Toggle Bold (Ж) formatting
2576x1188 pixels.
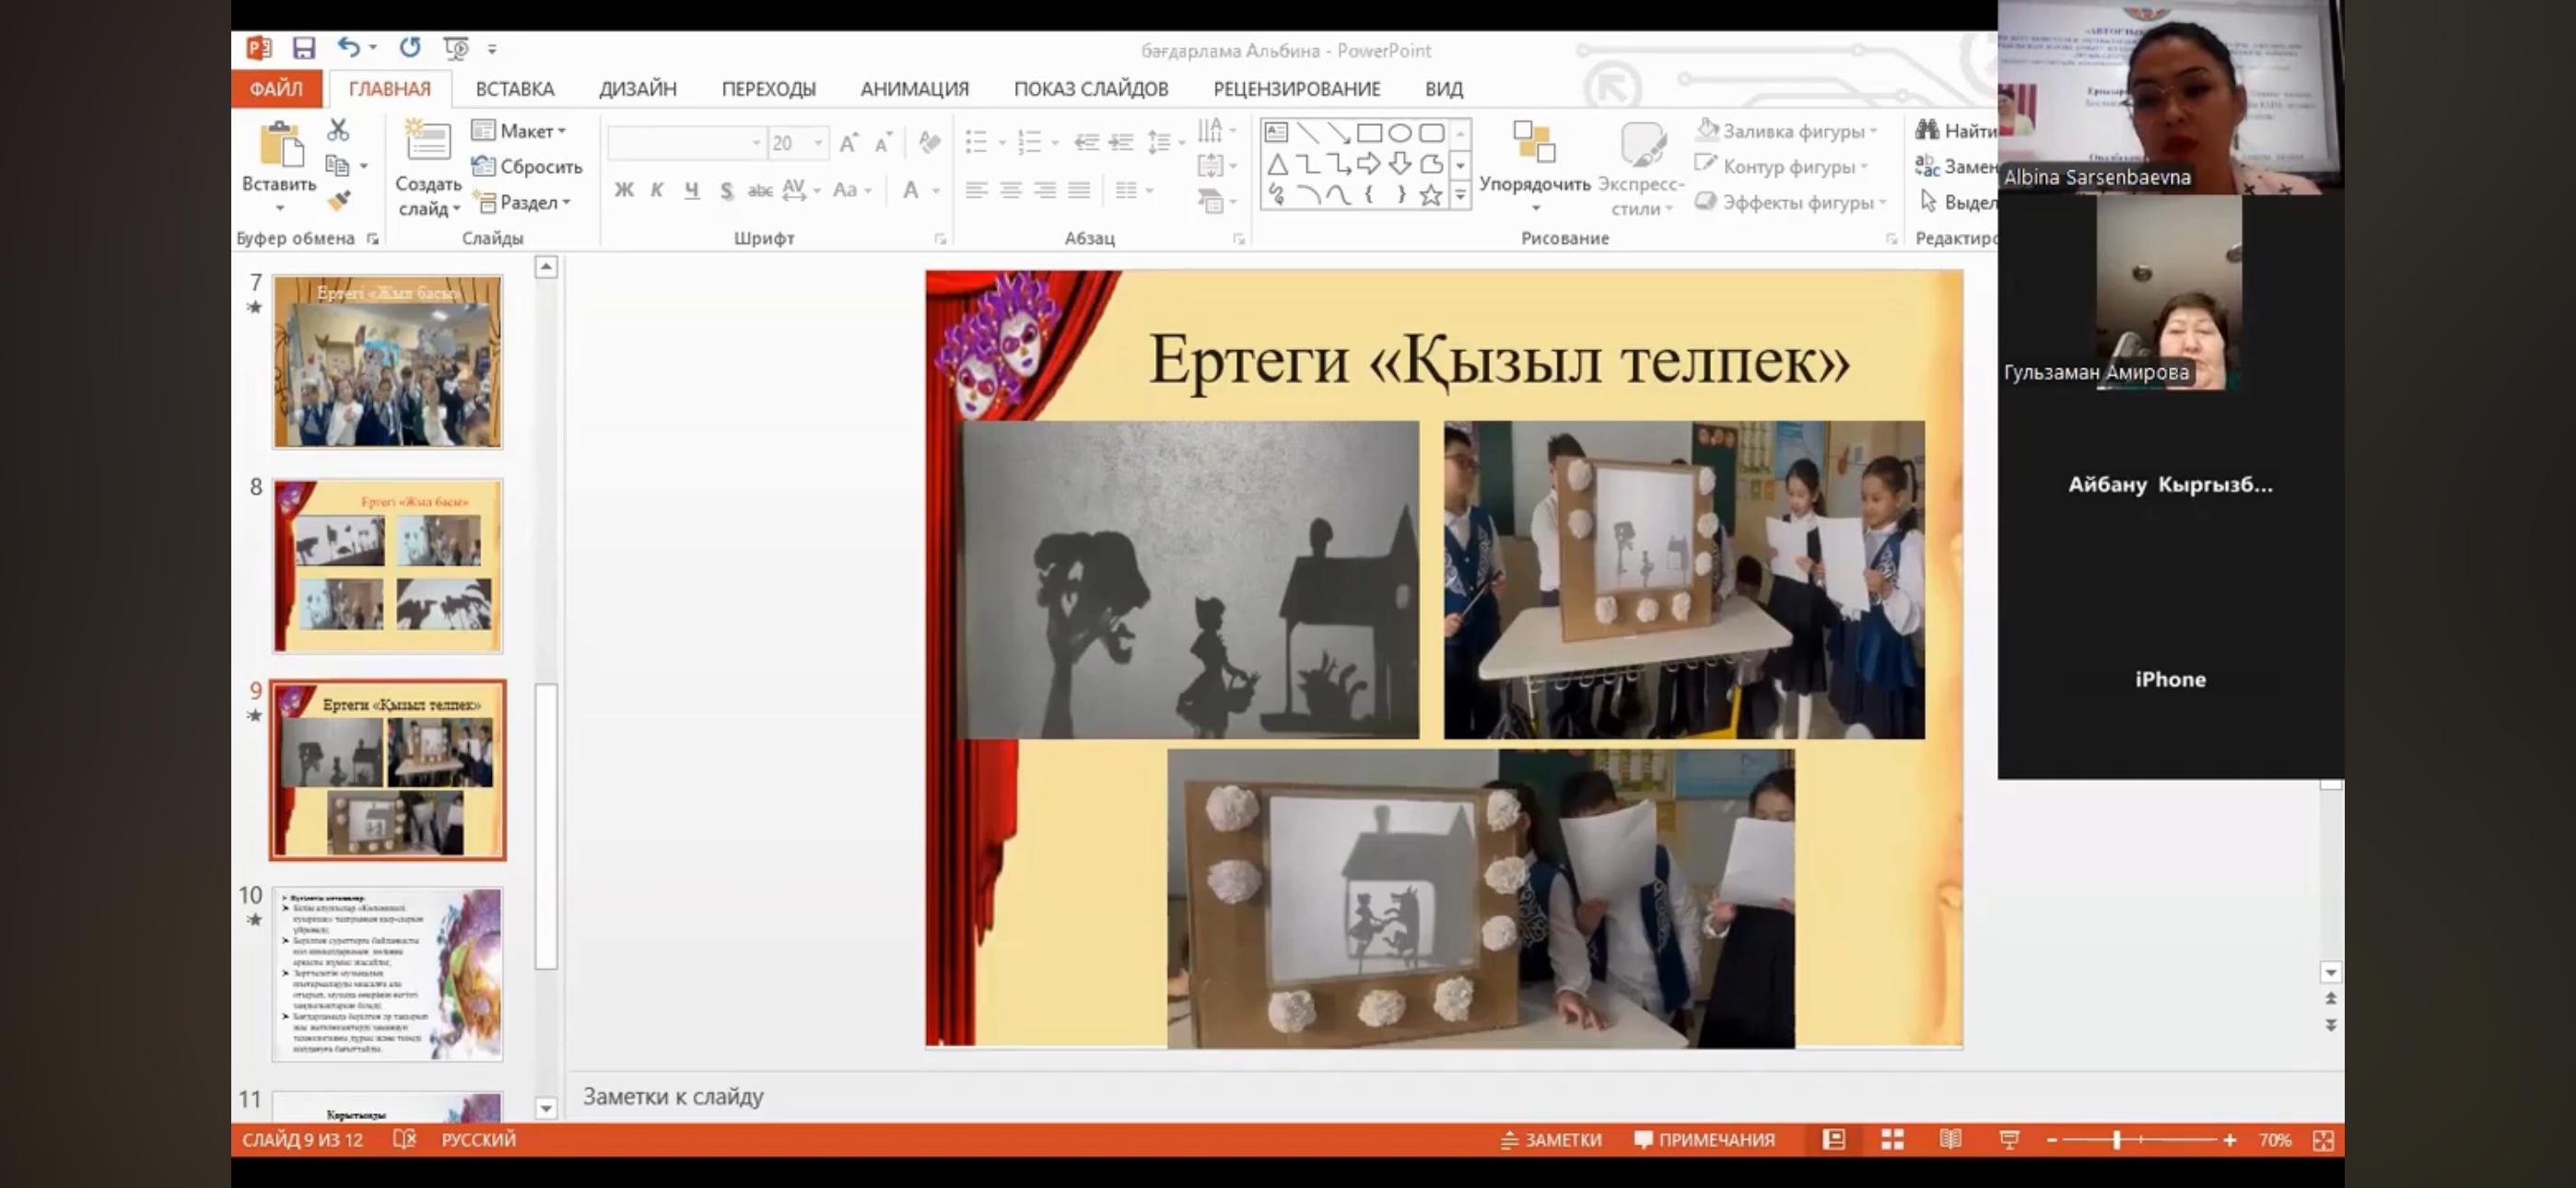[x=624, y=190]
